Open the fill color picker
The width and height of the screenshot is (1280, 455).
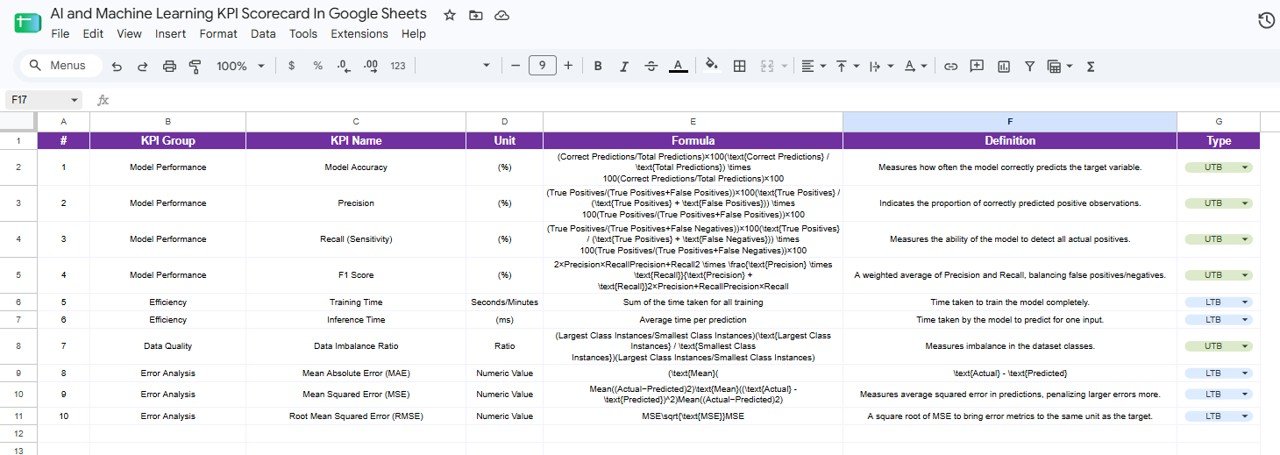[x=712, y=66]
